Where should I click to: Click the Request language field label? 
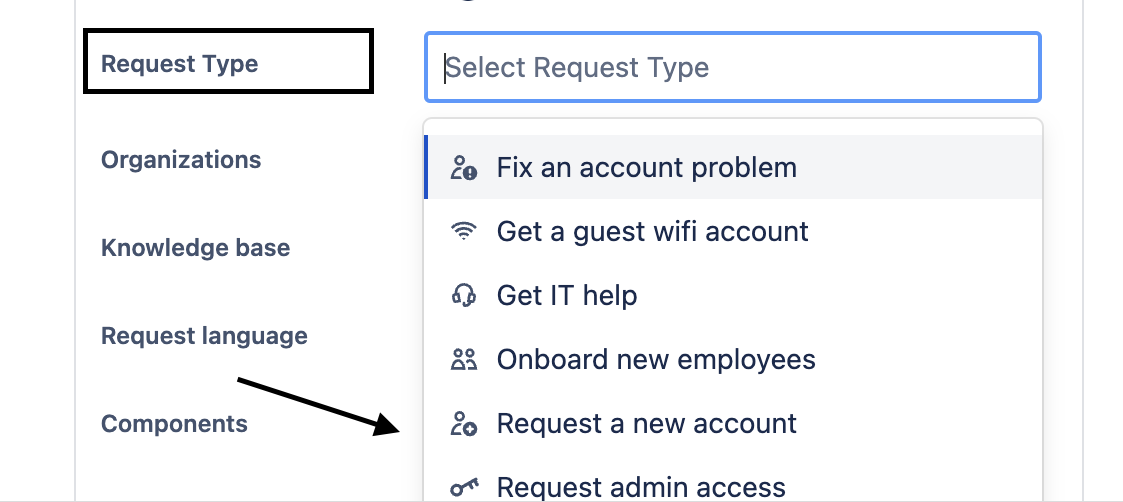click(204, 336)
